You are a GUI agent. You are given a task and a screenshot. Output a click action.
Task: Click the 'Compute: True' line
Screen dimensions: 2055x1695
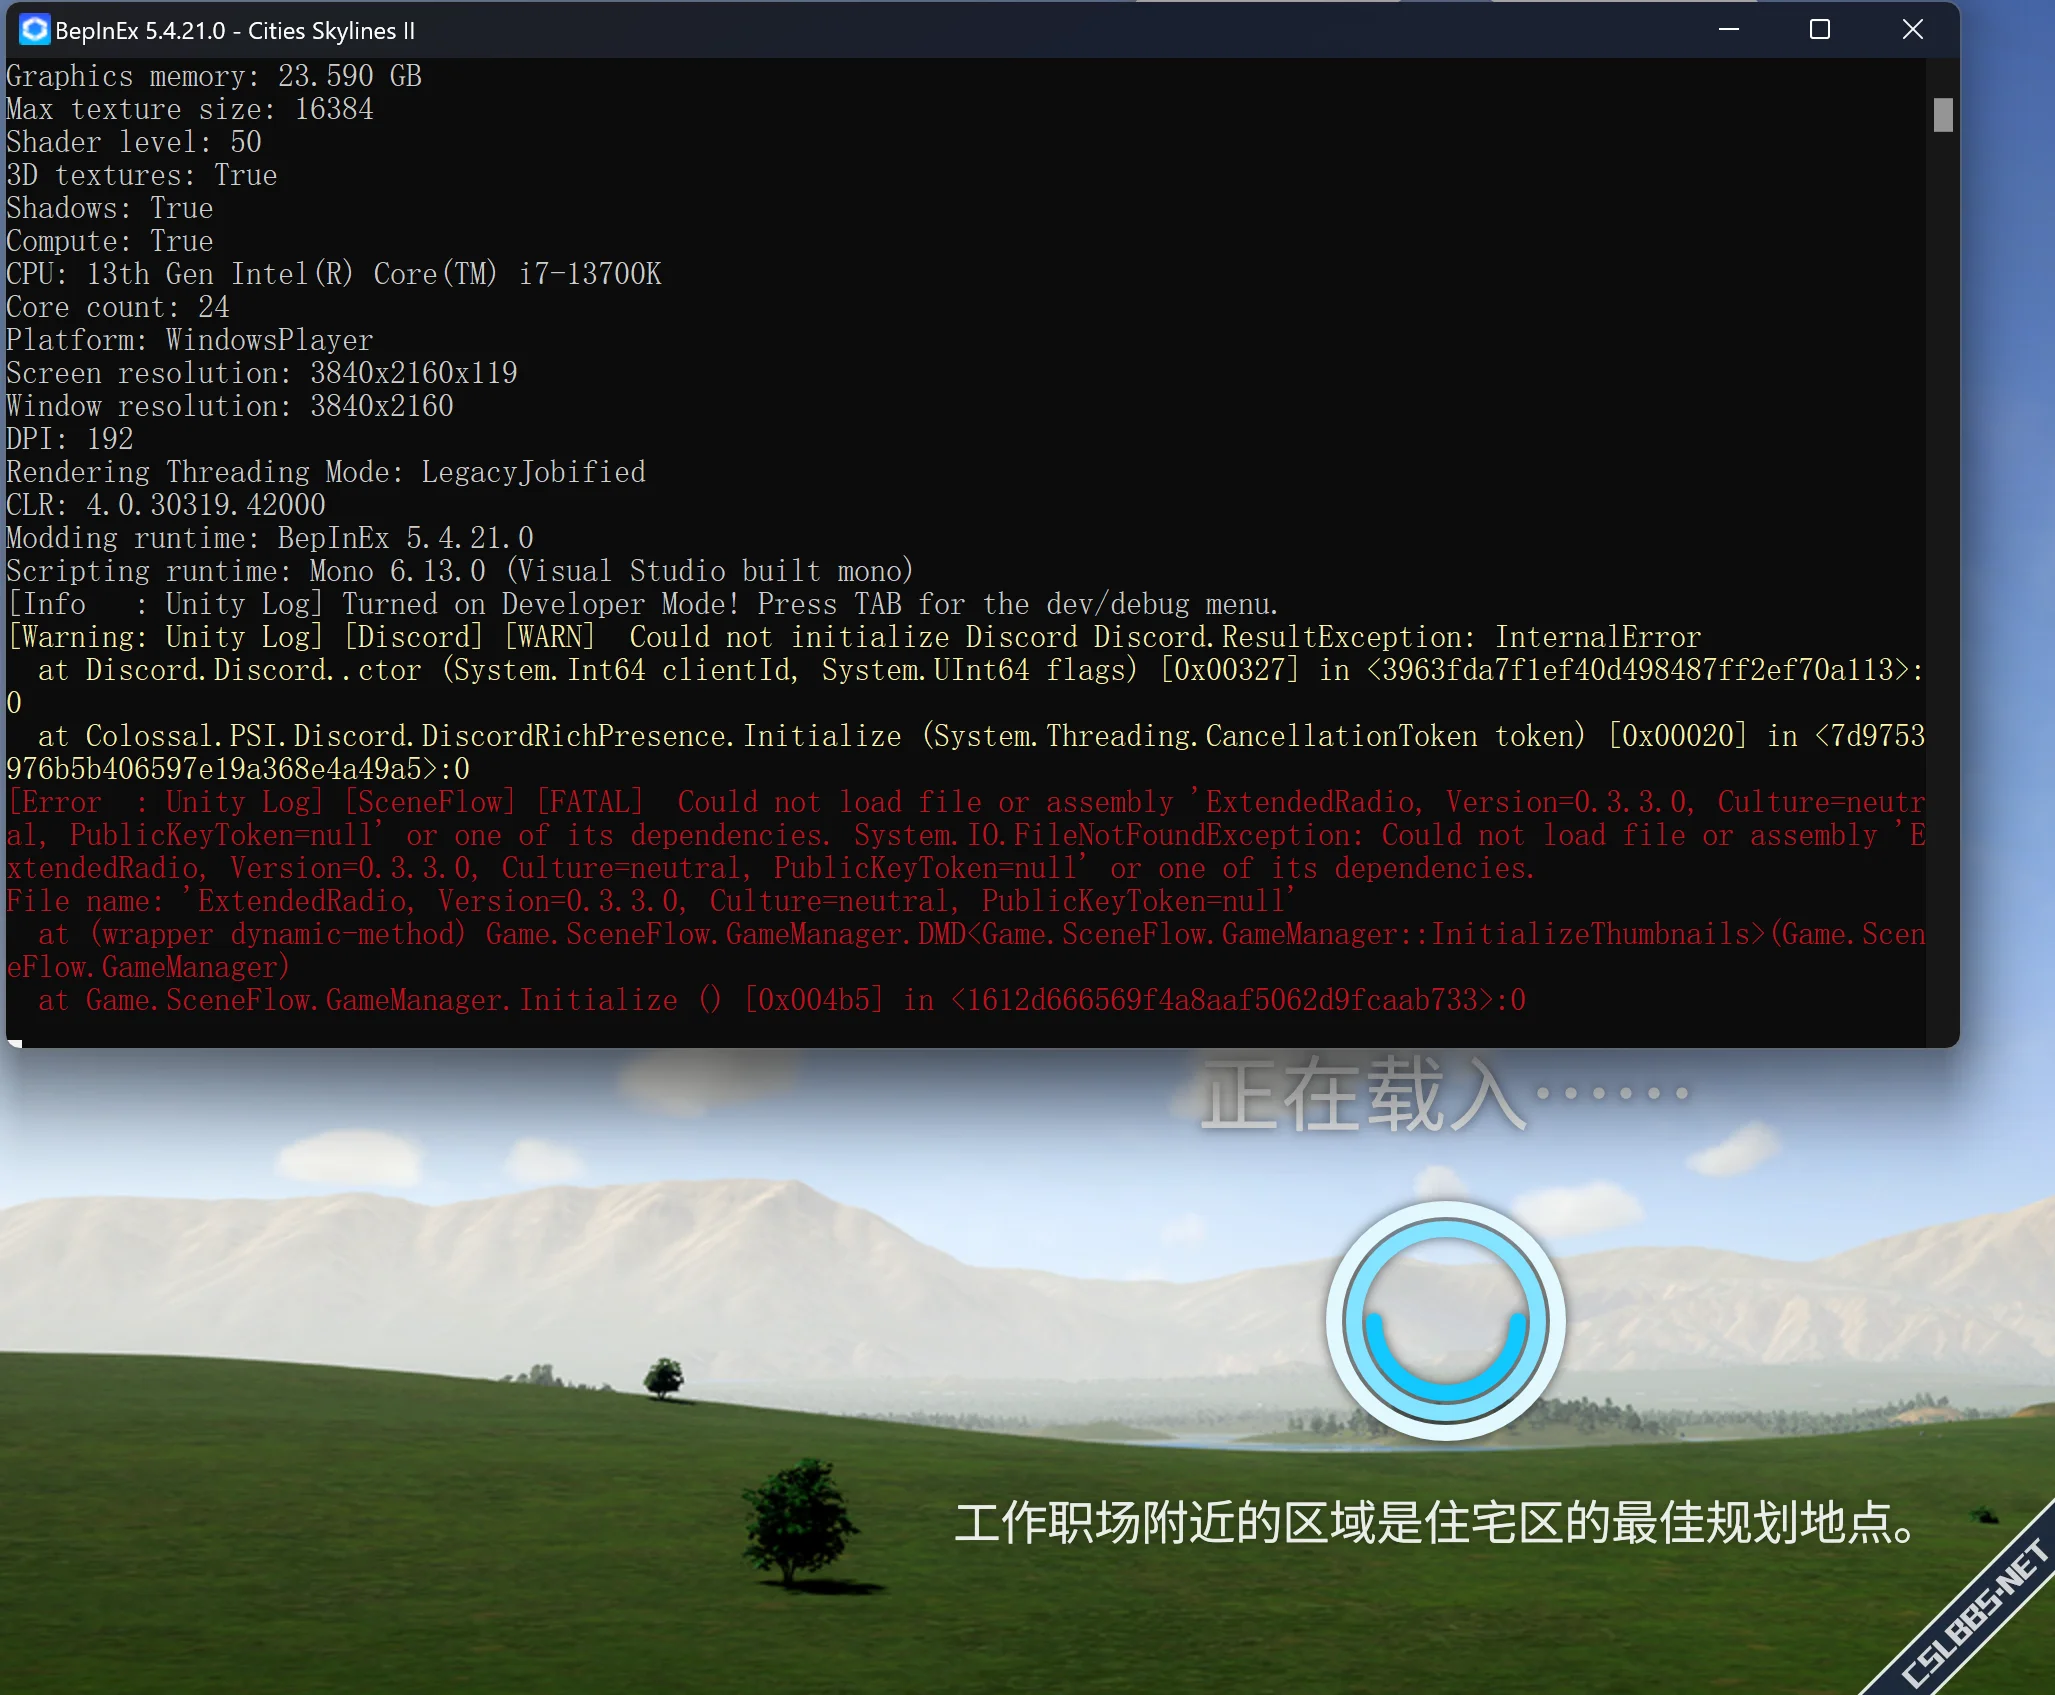point(110,241)
